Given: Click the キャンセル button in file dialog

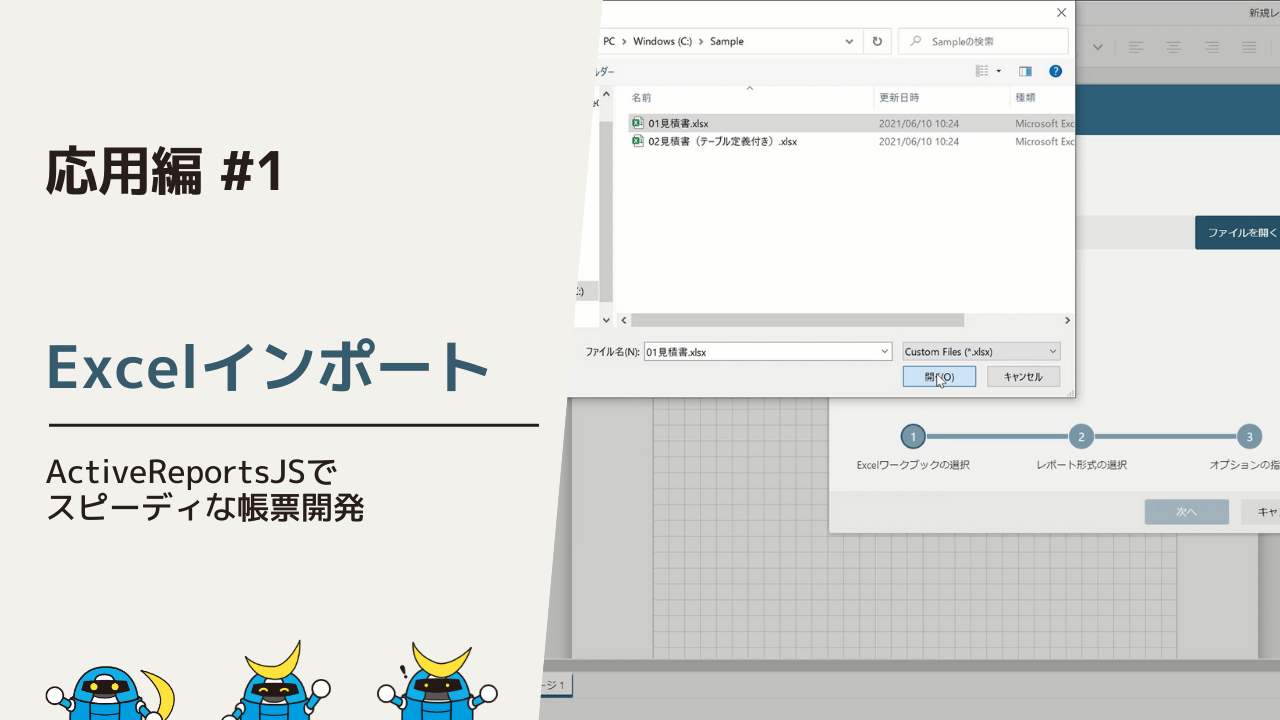Looking at the screenshot, I should [1023, 377].
